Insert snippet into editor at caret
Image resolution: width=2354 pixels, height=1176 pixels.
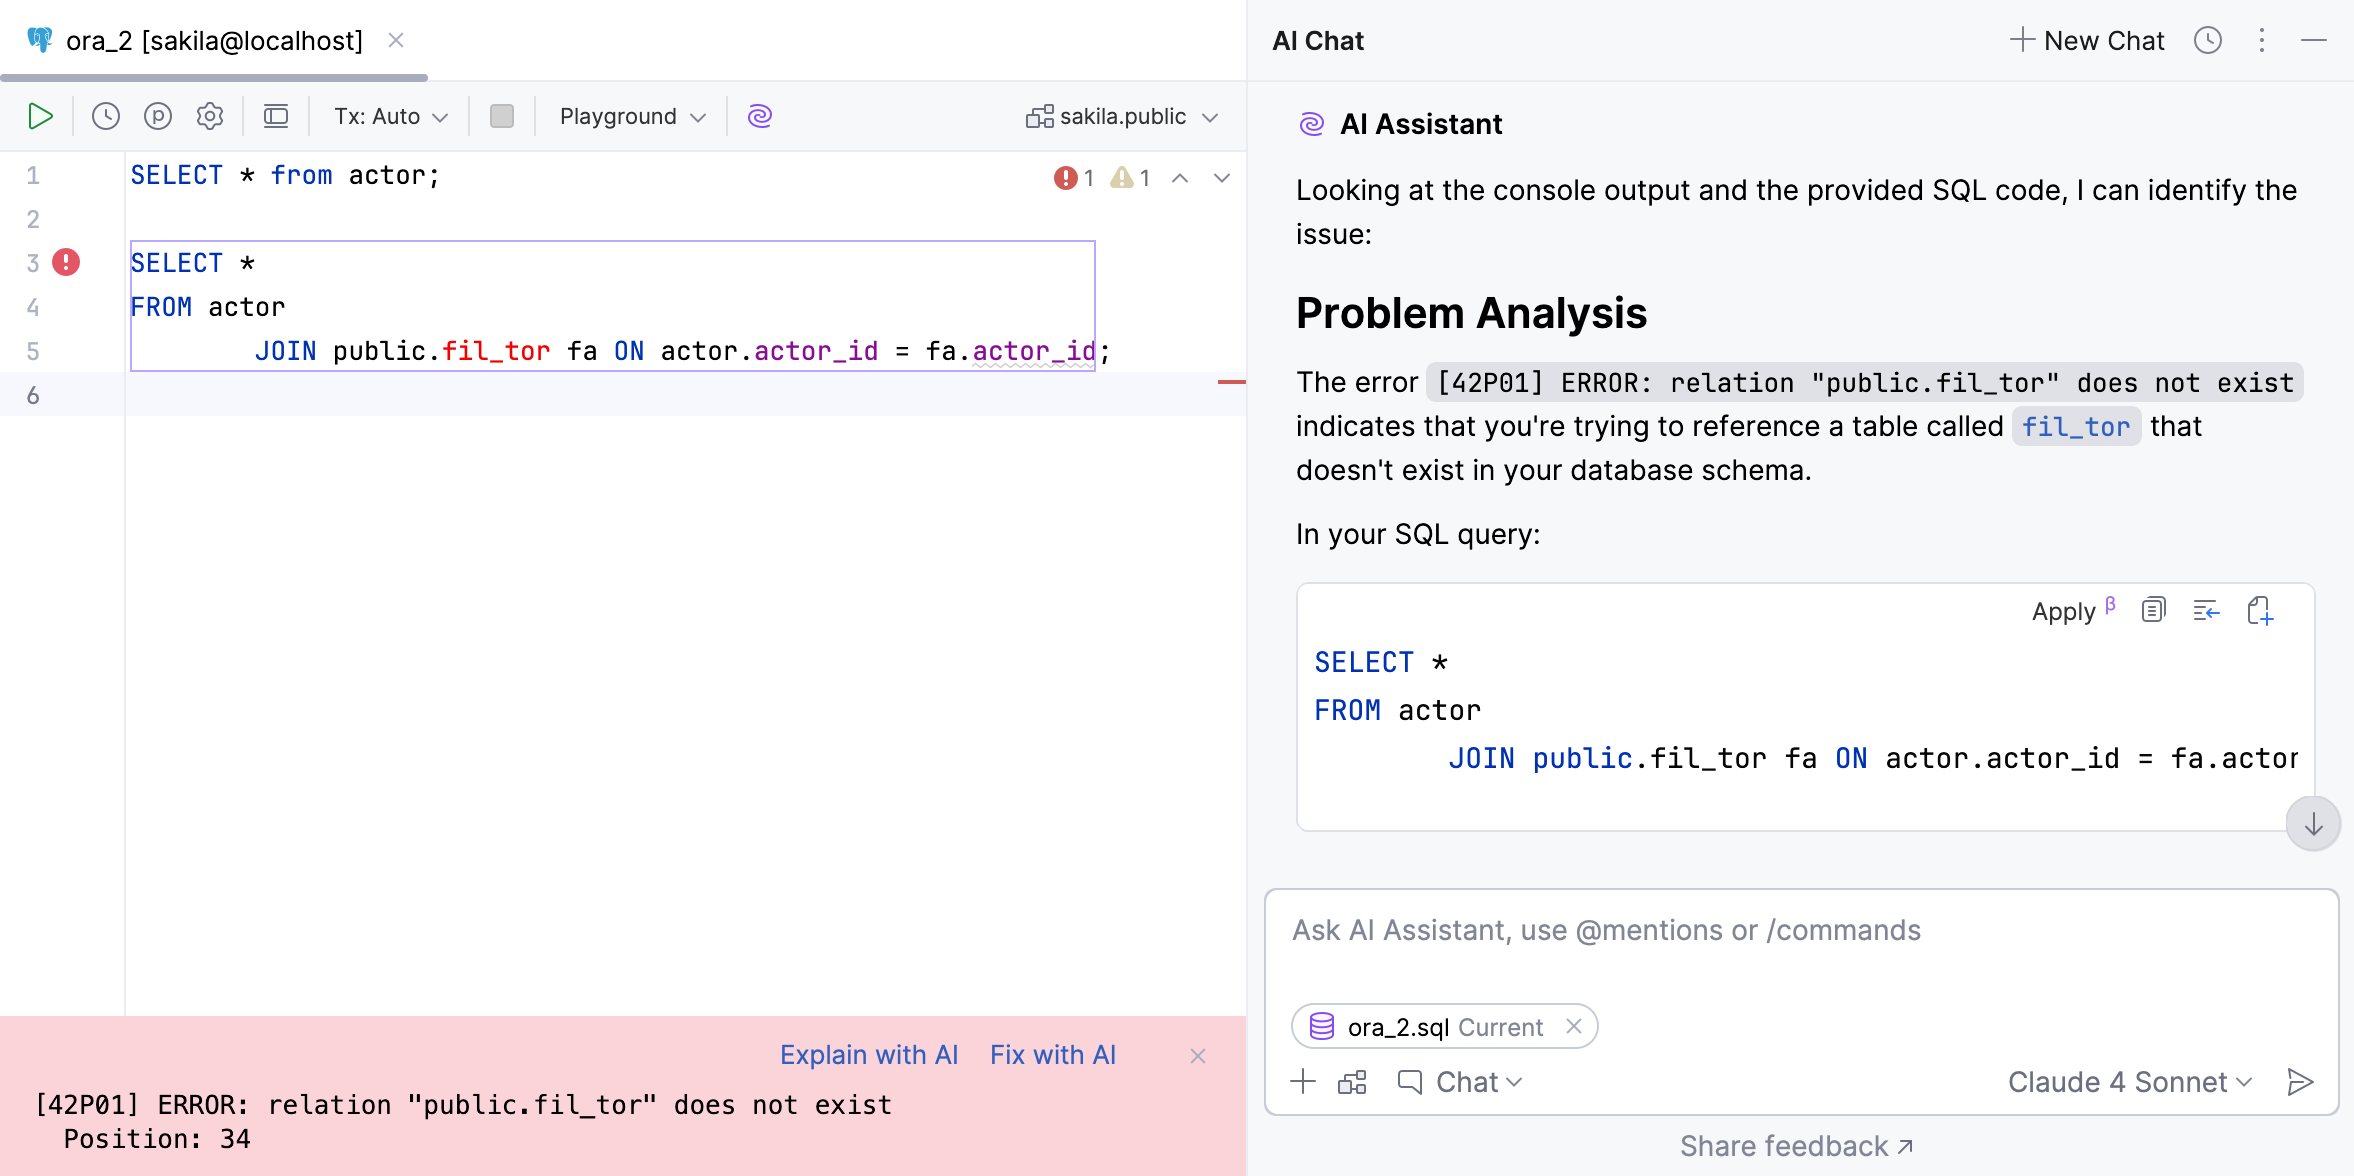pyautogui.click(x=2205, y=610)
